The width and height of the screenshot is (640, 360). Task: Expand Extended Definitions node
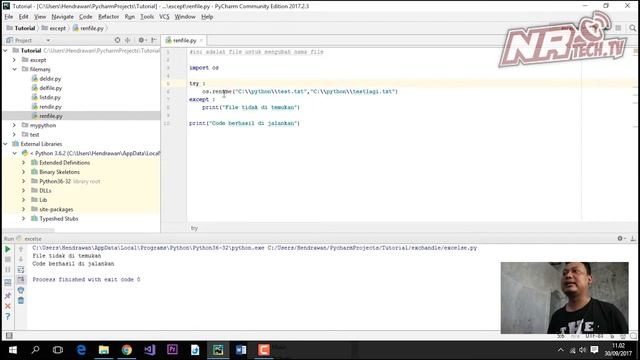tap(24, 162)
